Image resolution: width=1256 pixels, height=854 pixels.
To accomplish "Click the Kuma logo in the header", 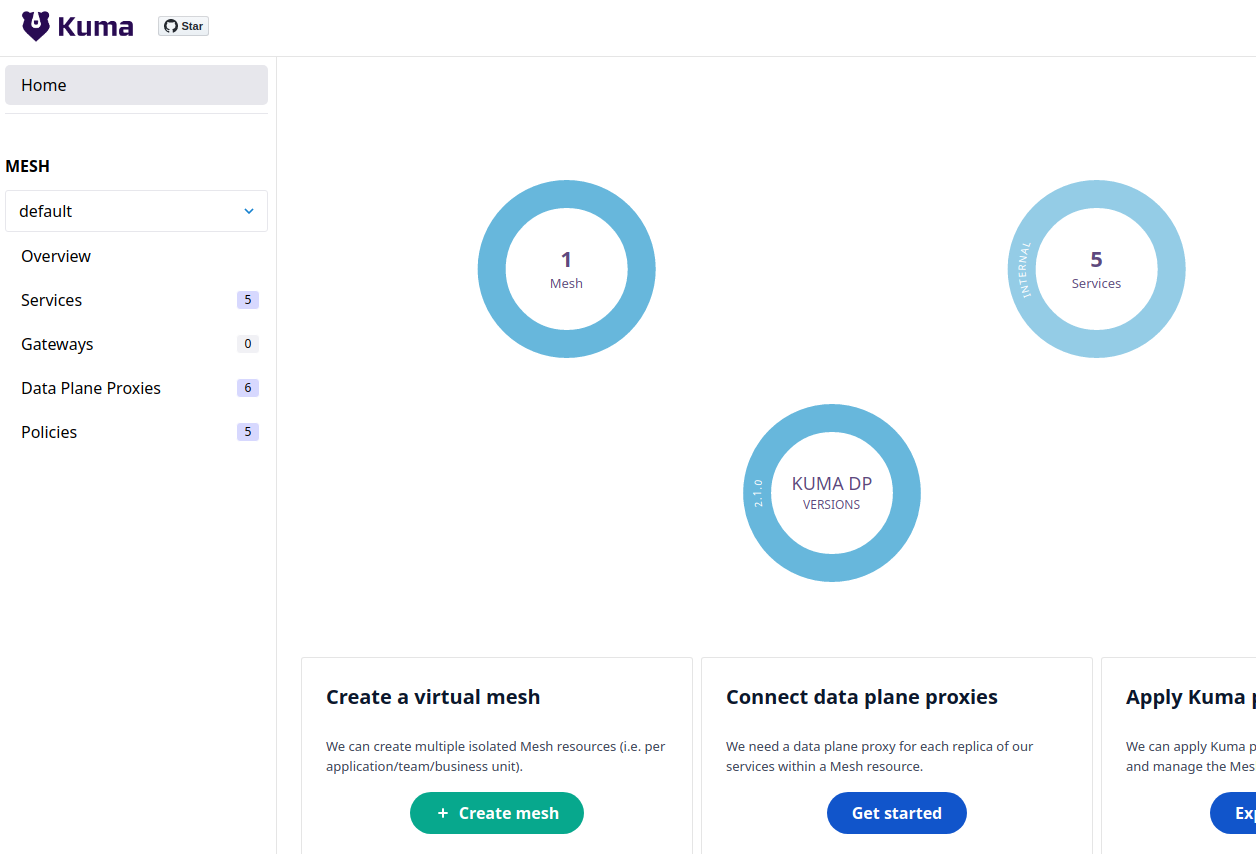I will (x=77, y=26).
